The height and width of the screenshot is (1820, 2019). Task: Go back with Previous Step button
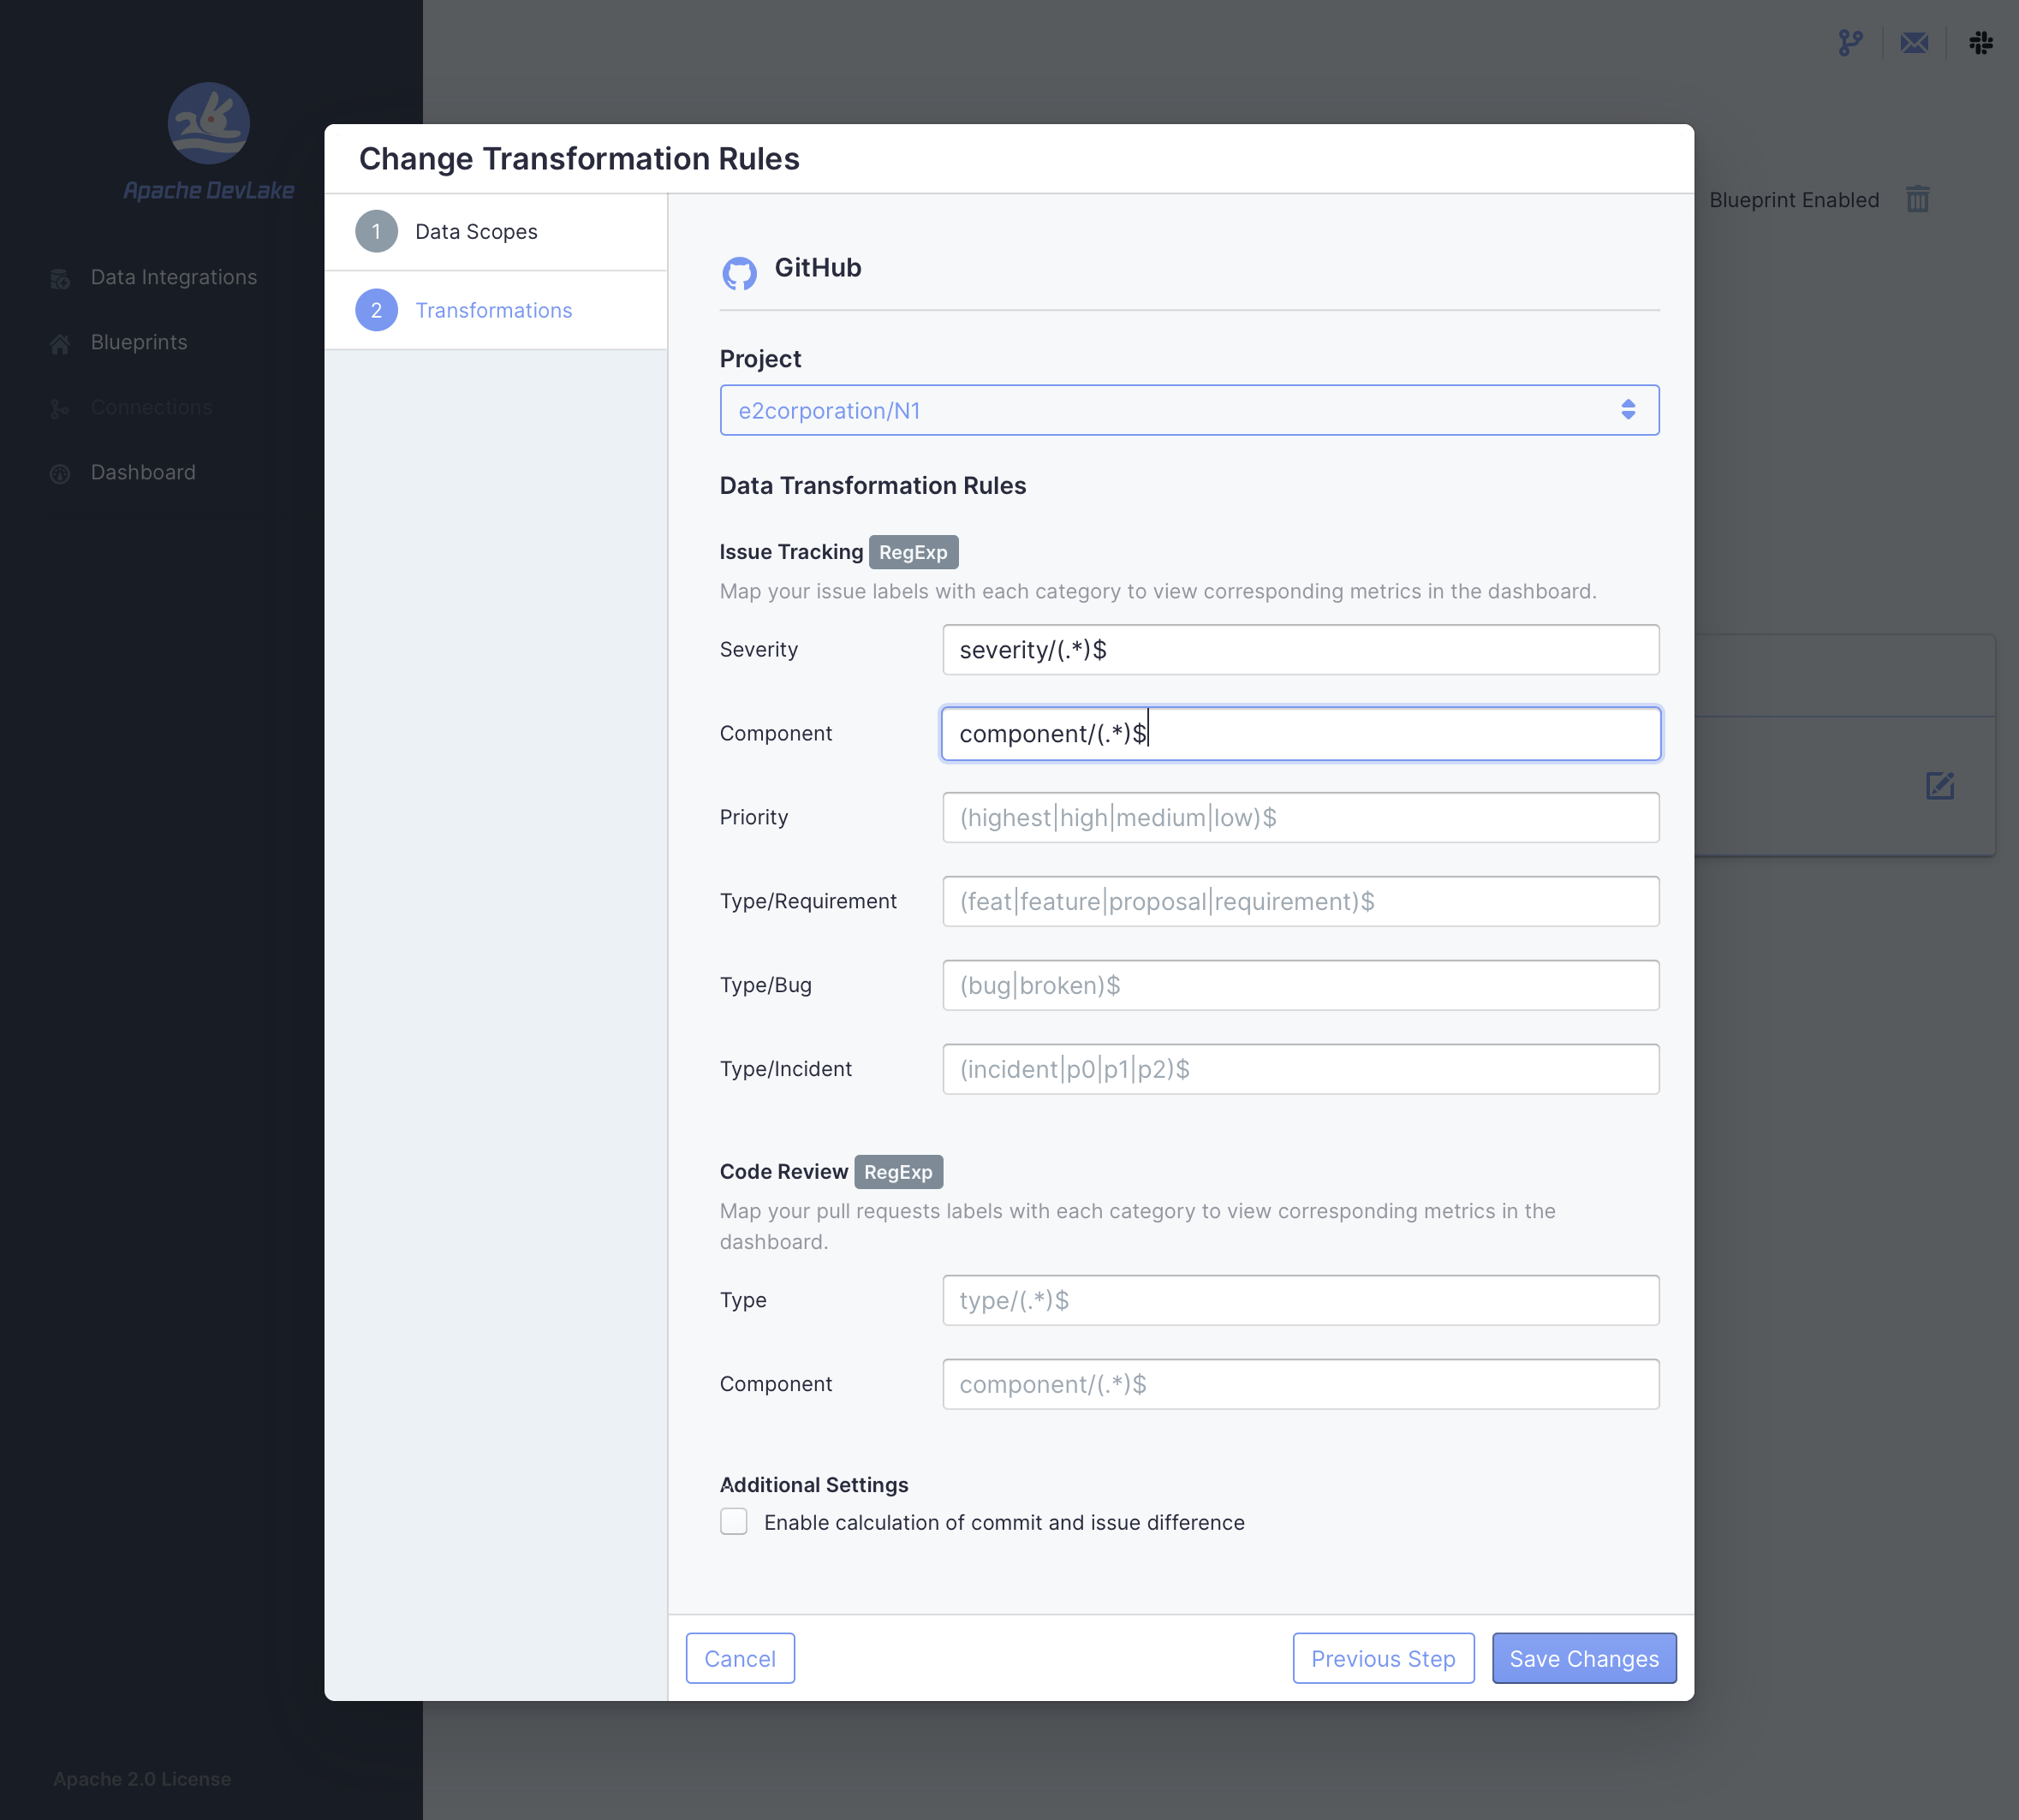point(1383,1658)
